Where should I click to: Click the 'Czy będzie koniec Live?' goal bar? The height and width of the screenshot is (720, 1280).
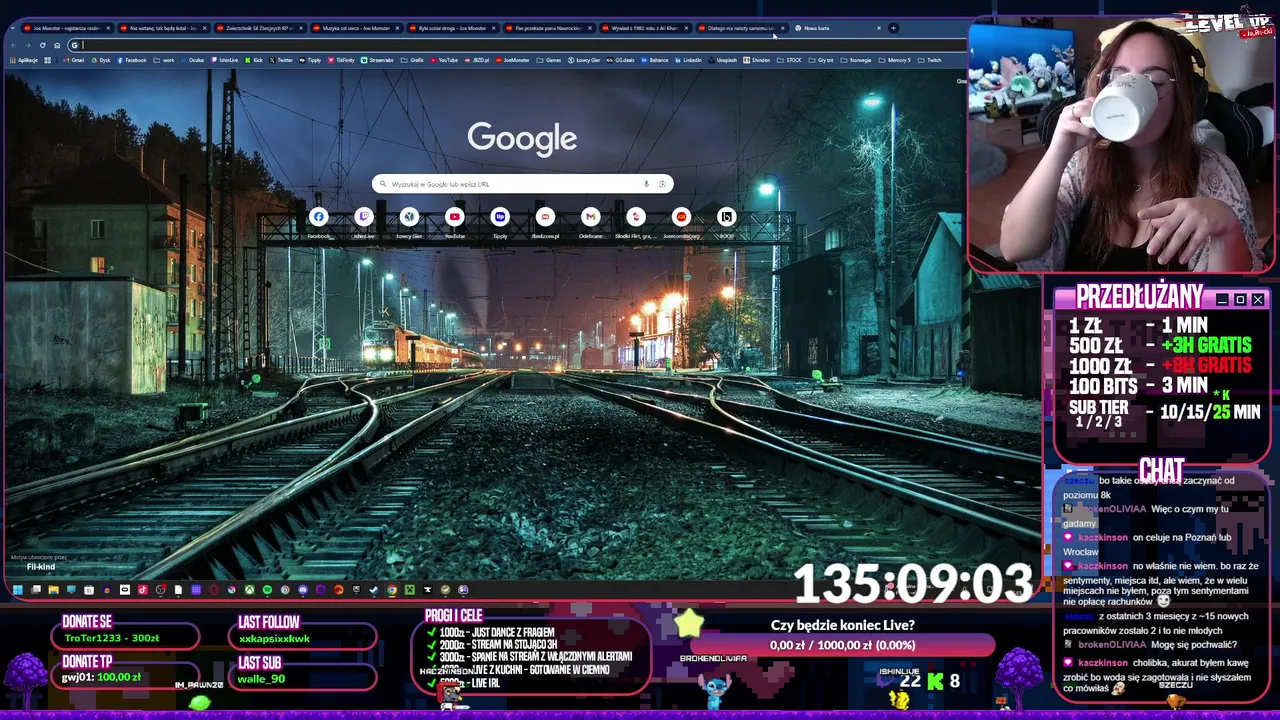842,645
